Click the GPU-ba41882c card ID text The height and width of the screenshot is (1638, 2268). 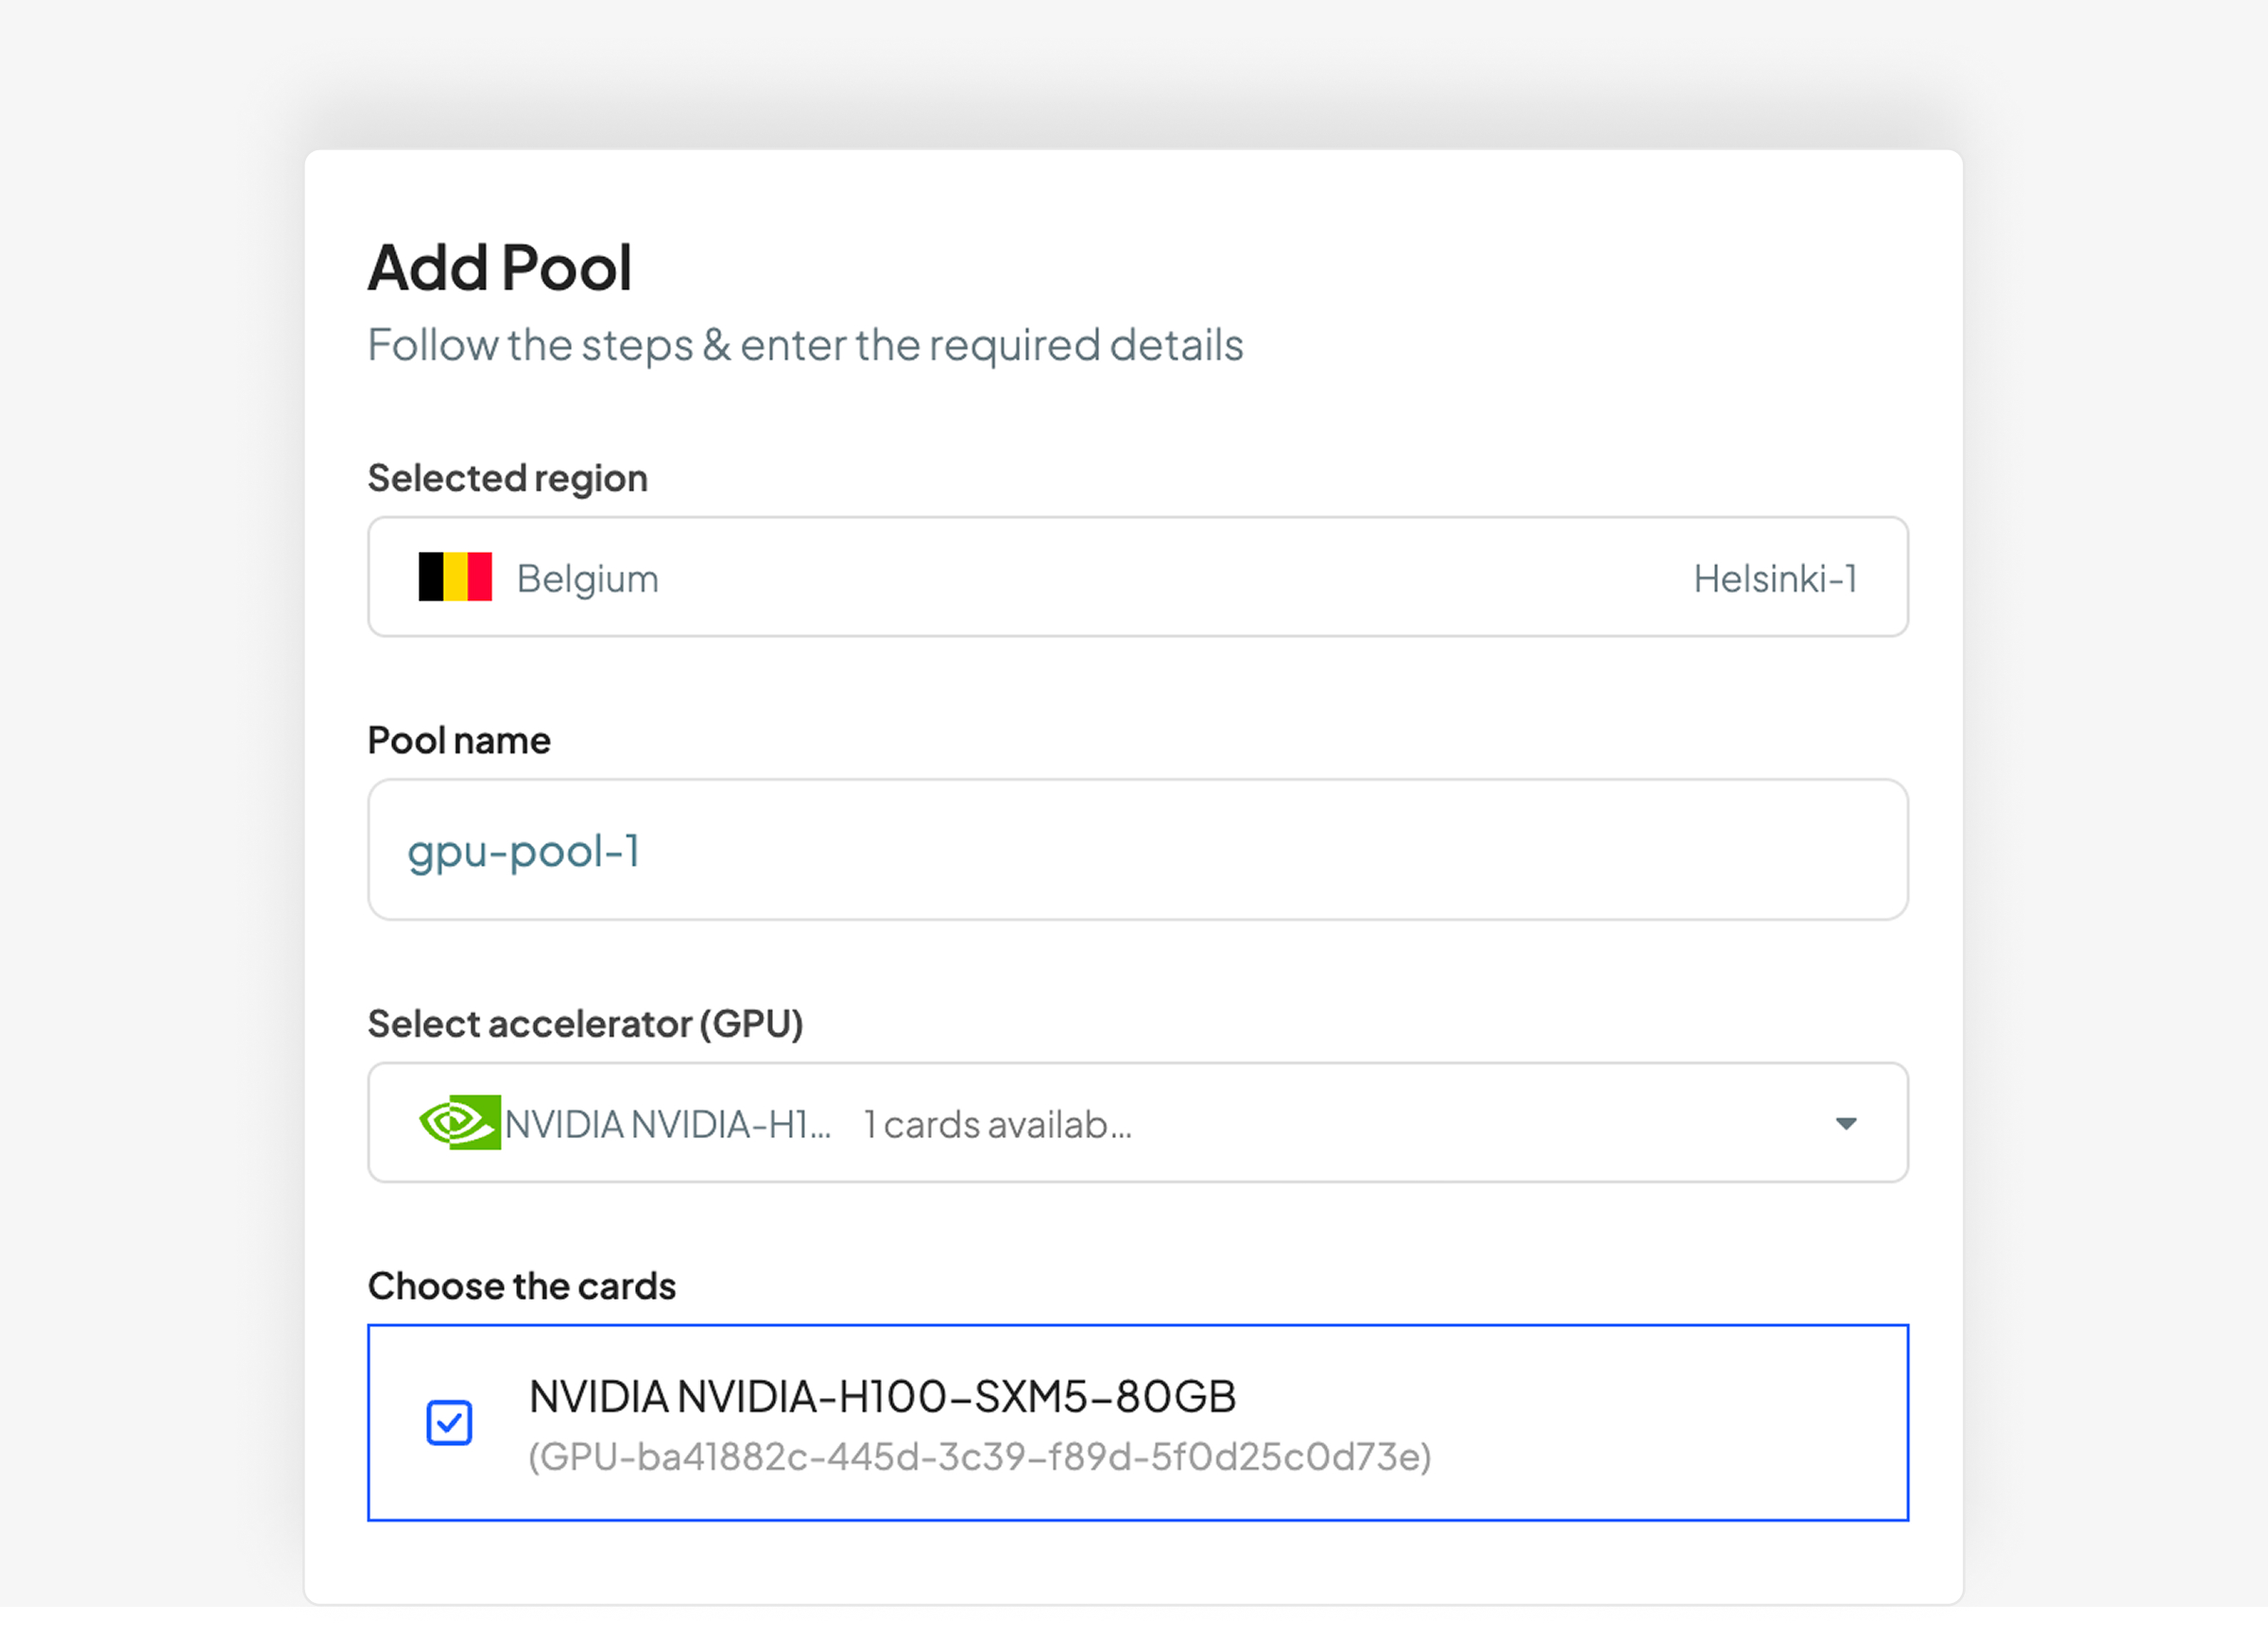(980, 1457)
